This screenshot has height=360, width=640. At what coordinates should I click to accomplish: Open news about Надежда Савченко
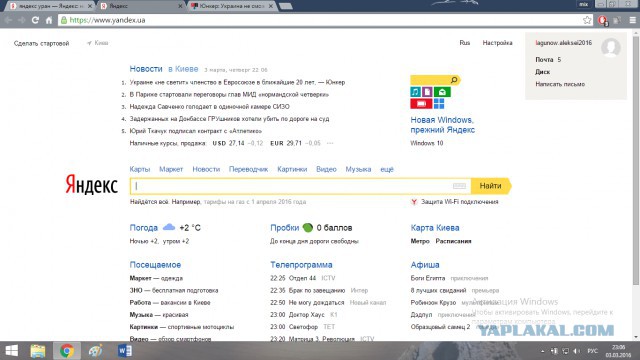[209, 107]
